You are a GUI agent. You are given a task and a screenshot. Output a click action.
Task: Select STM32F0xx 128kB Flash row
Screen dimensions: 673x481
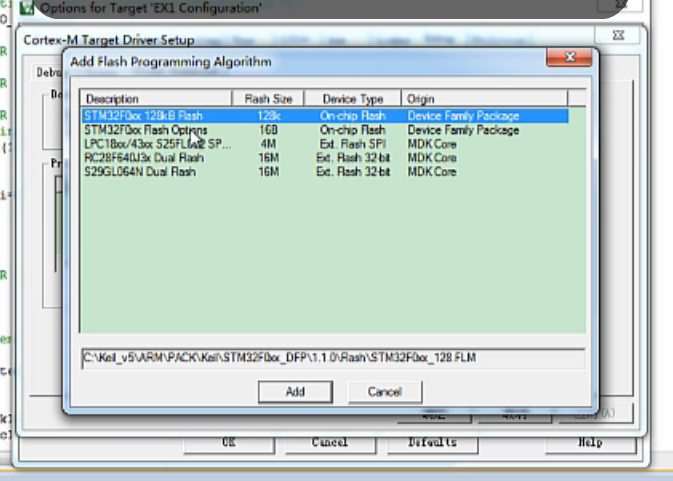[325, 116]
